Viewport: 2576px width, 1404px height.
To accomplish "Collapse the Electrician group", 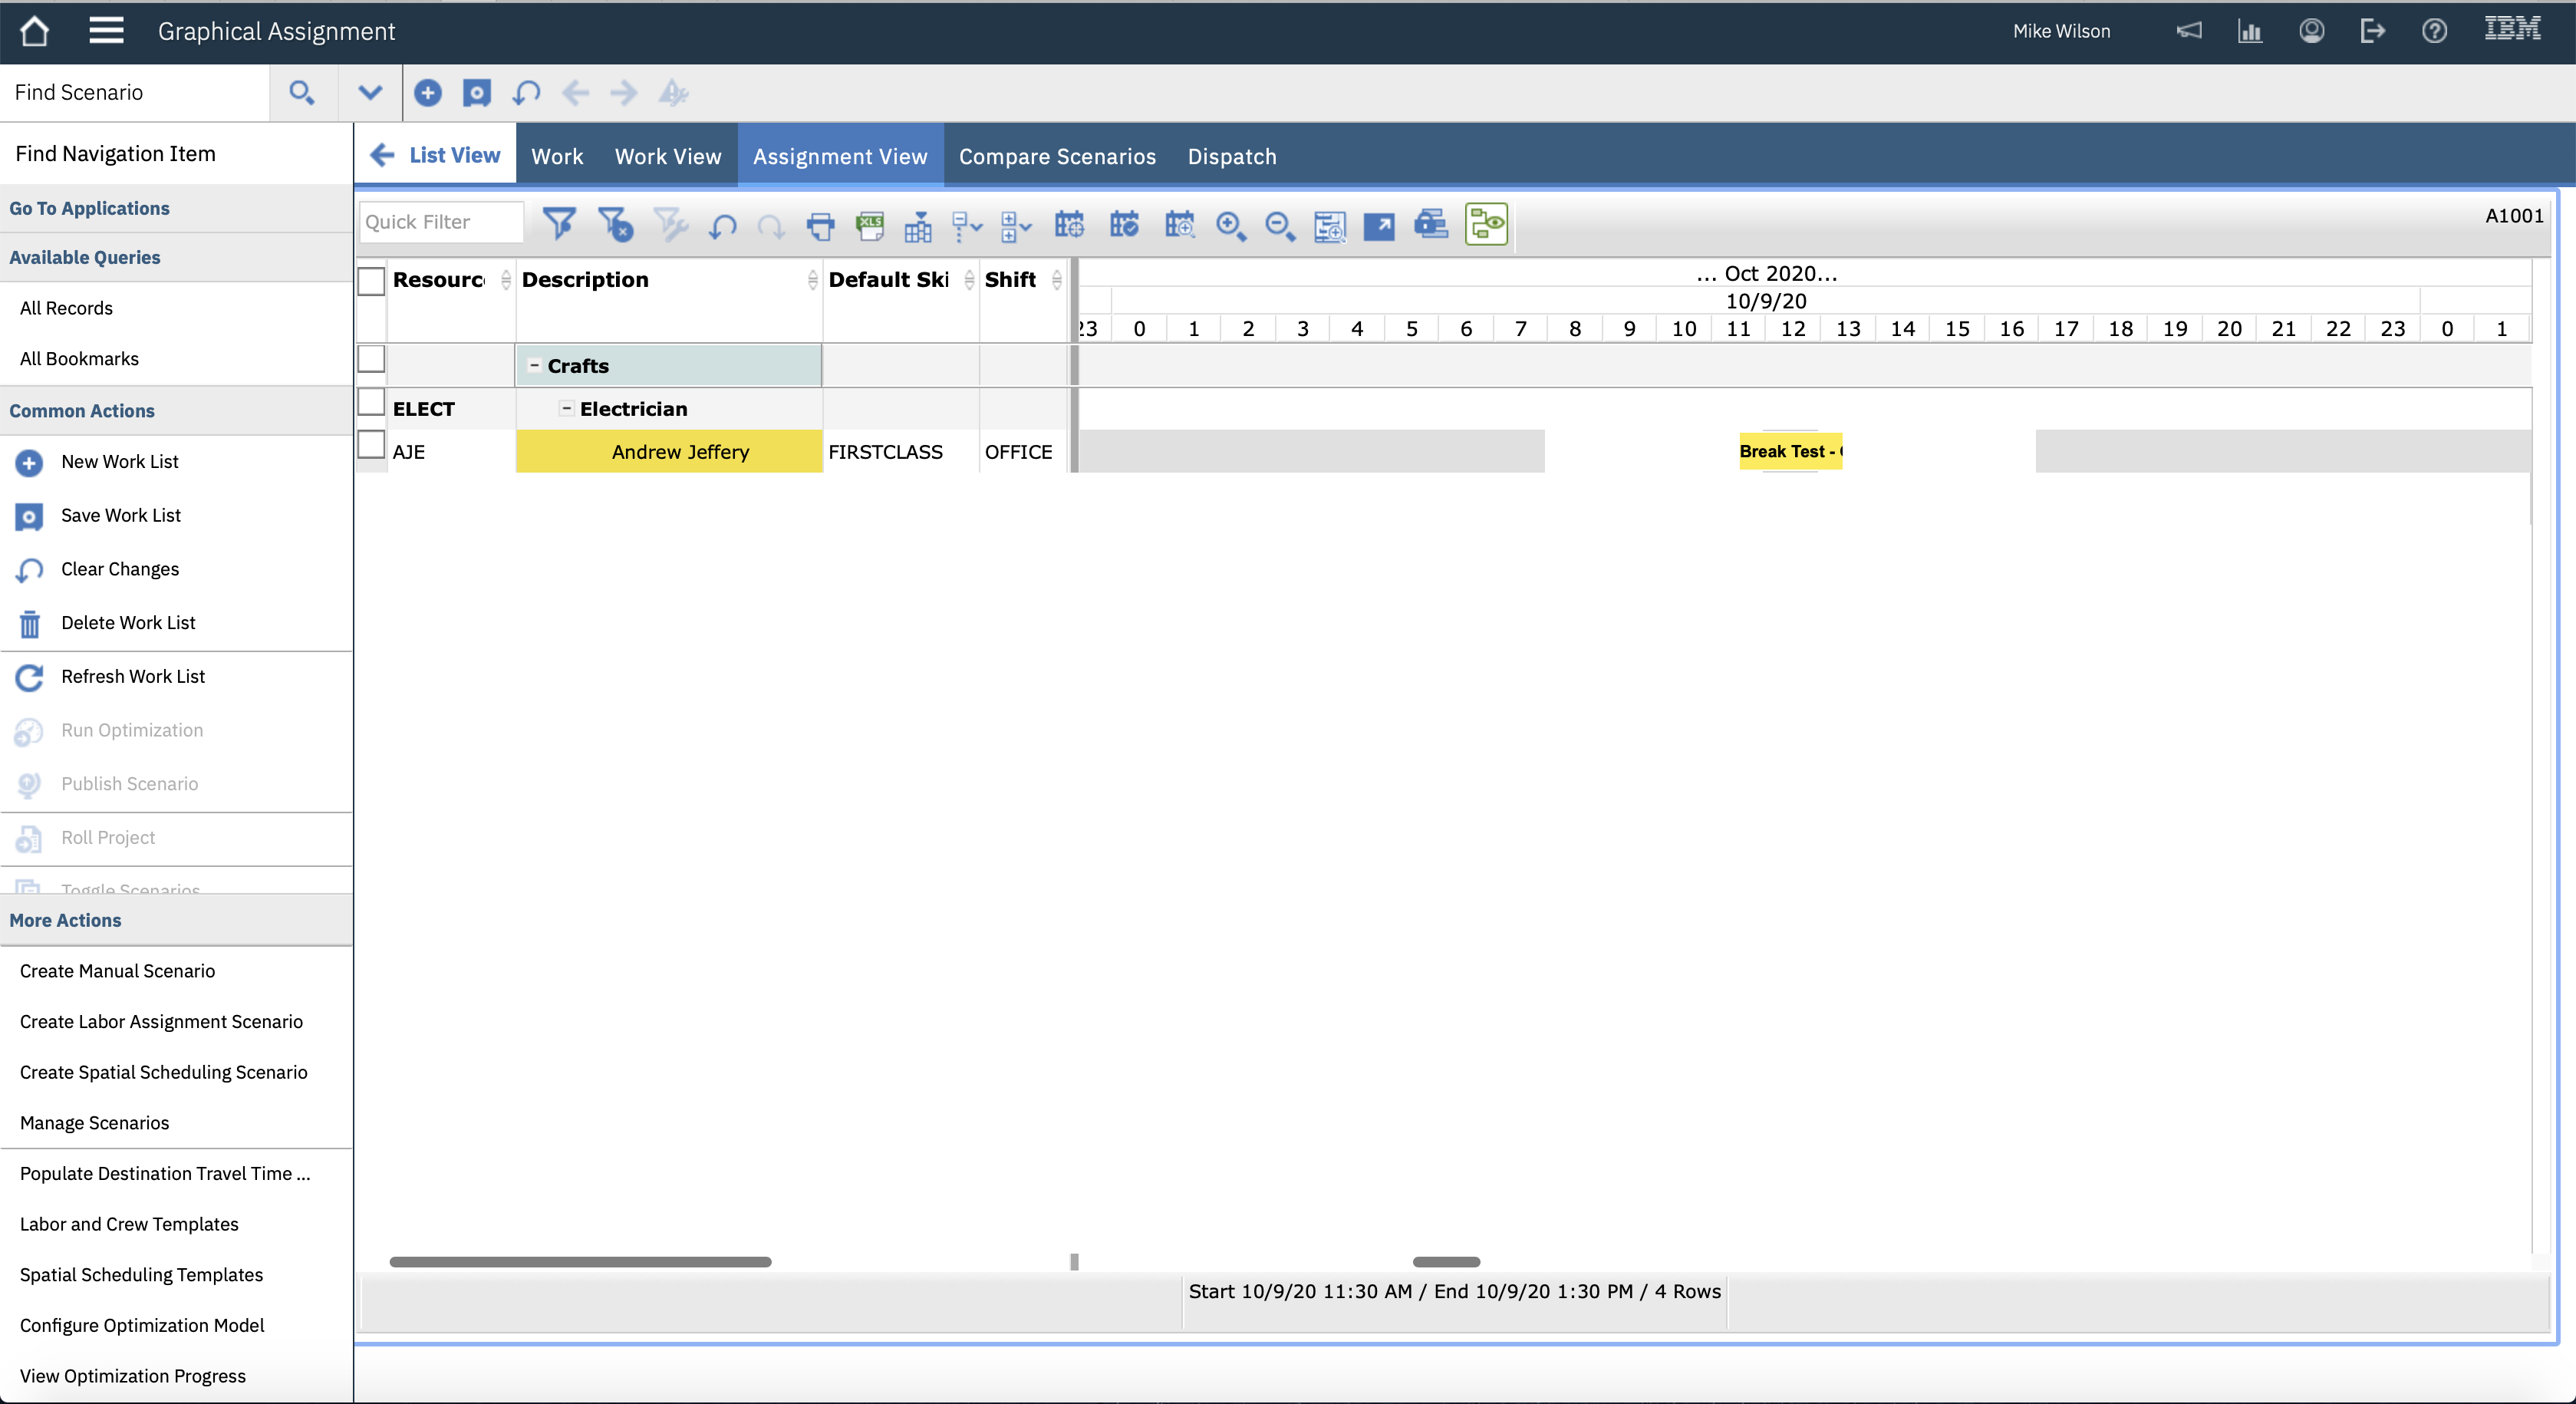I will pos(566,408).
